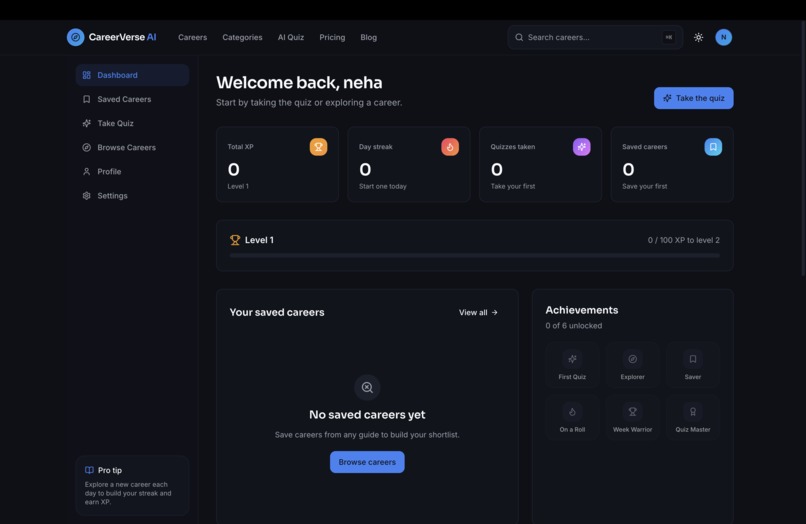This screenshot has width=806, height=524.
Task: Go to Blog in the top navigation
Action: 369,38
